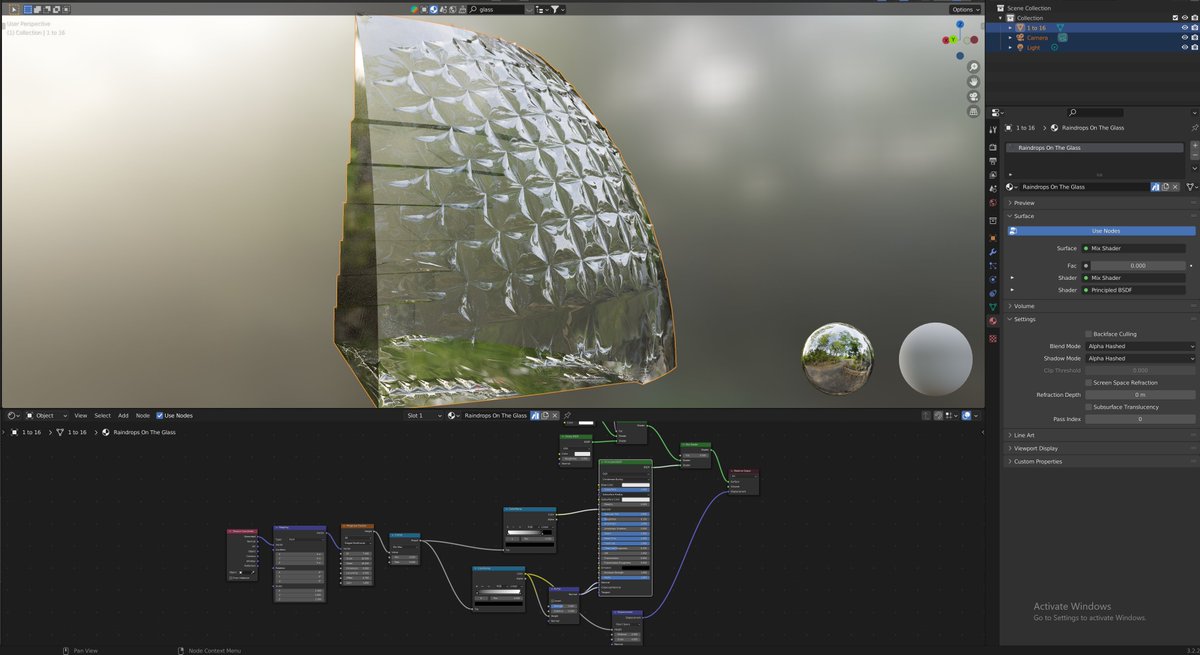Hide the Camera object via eye icon
Viewport: 1200px width, 655px height.
coord(1184,38)
